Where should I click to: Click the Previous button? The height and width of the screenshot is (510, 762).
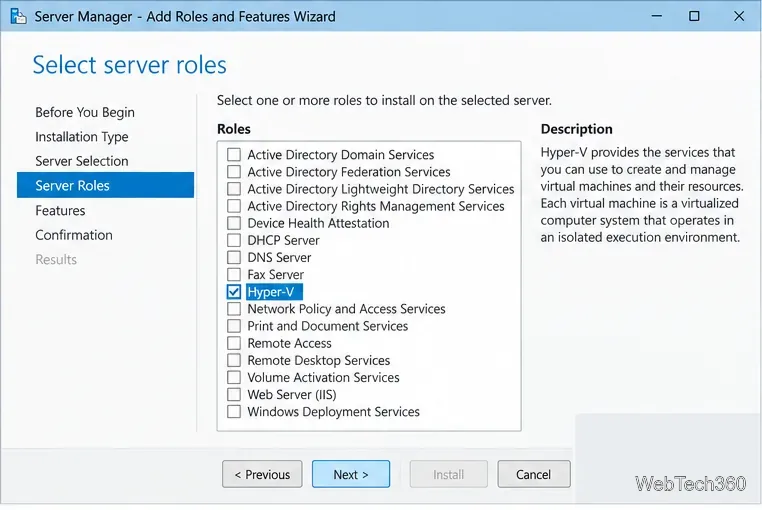tap(262, 474)
